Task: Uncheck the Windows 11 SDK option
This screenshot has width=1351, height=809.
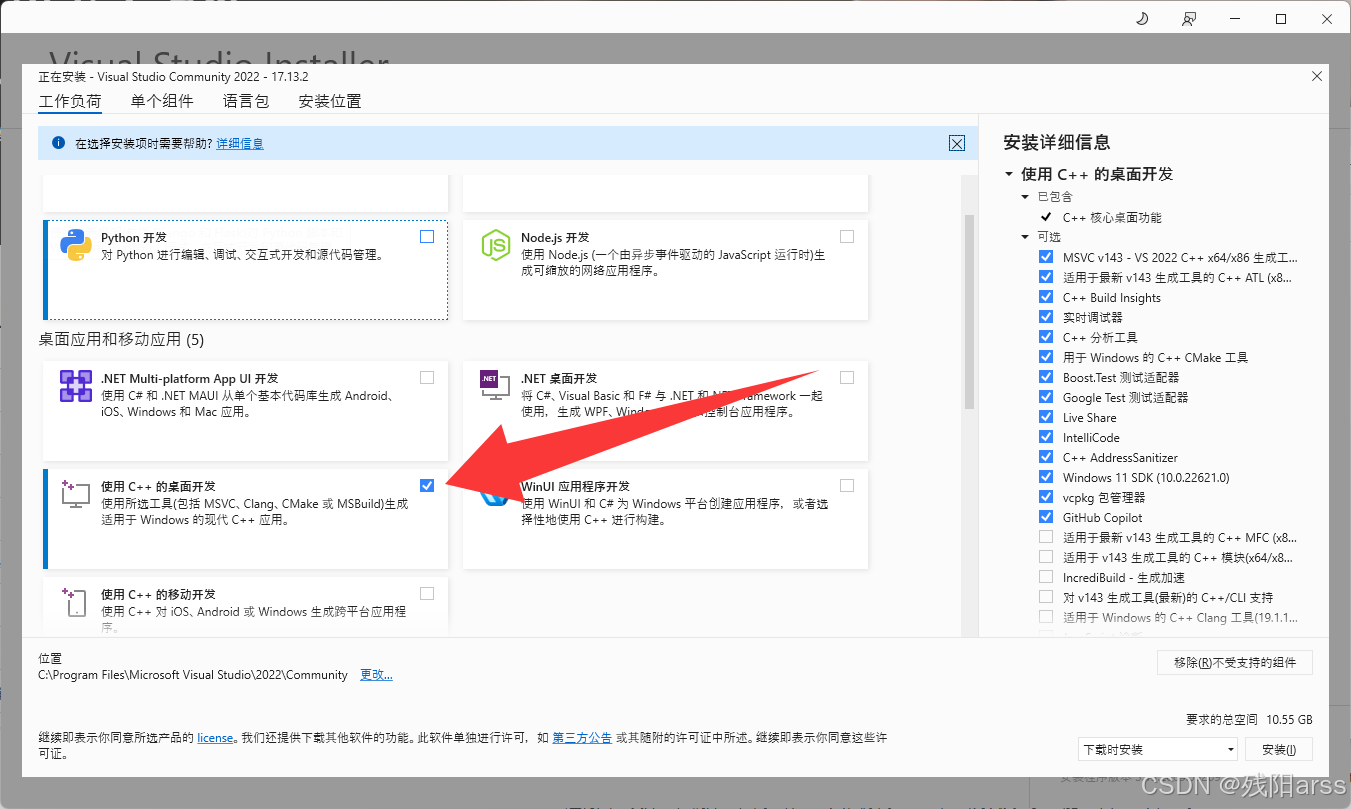Action: (x=1046, y=477)
